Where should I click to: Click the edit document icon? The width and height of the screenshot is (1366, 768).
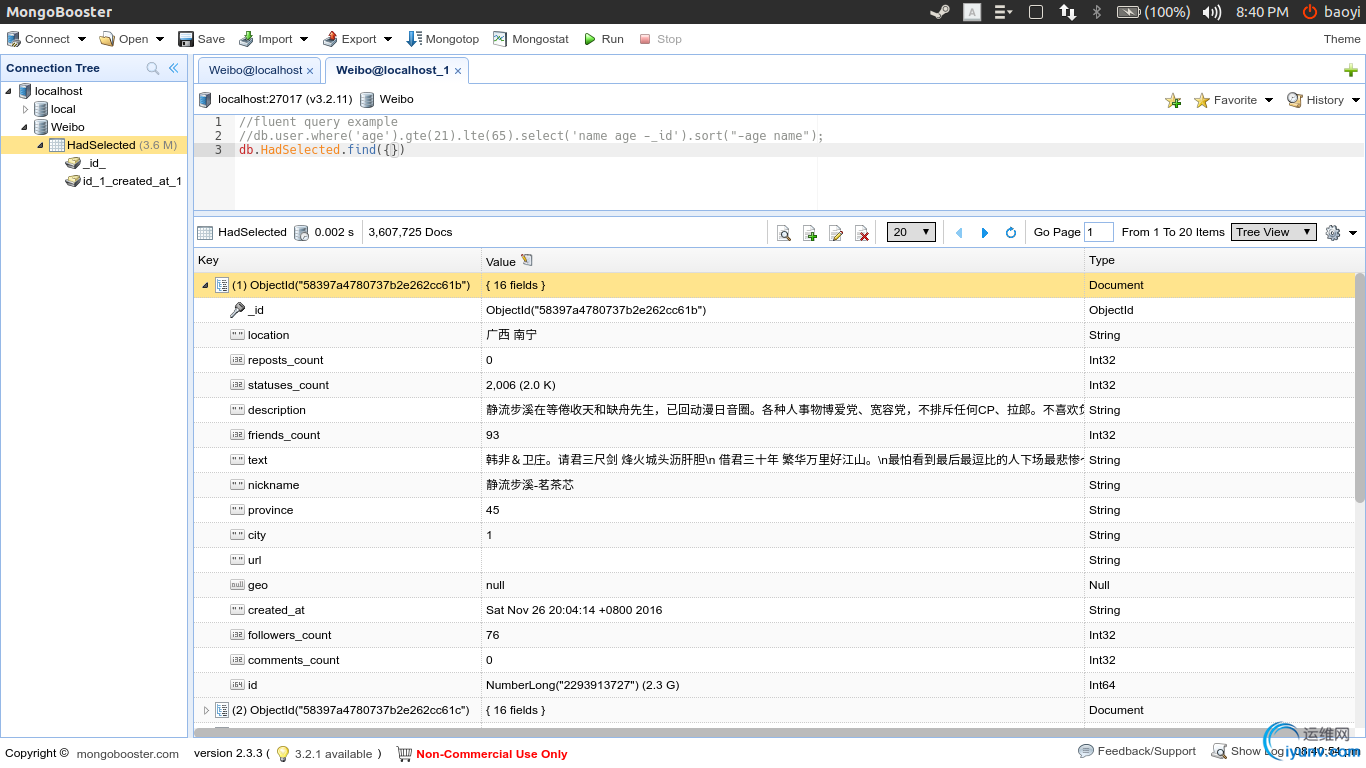click(x=836, y=232)
